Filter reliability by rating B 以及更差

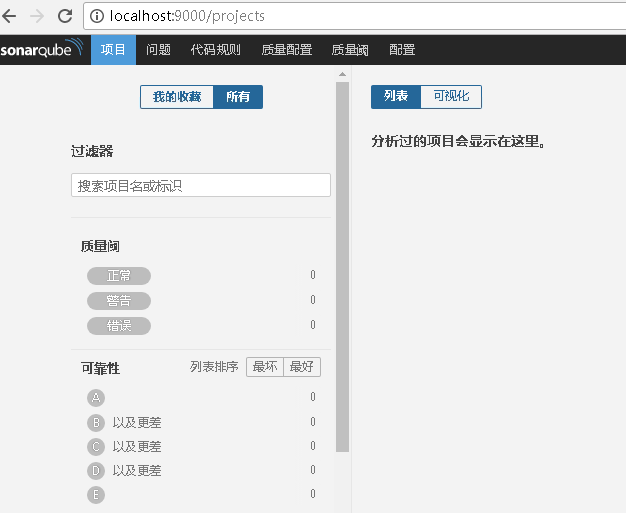[x=124, y=422]
